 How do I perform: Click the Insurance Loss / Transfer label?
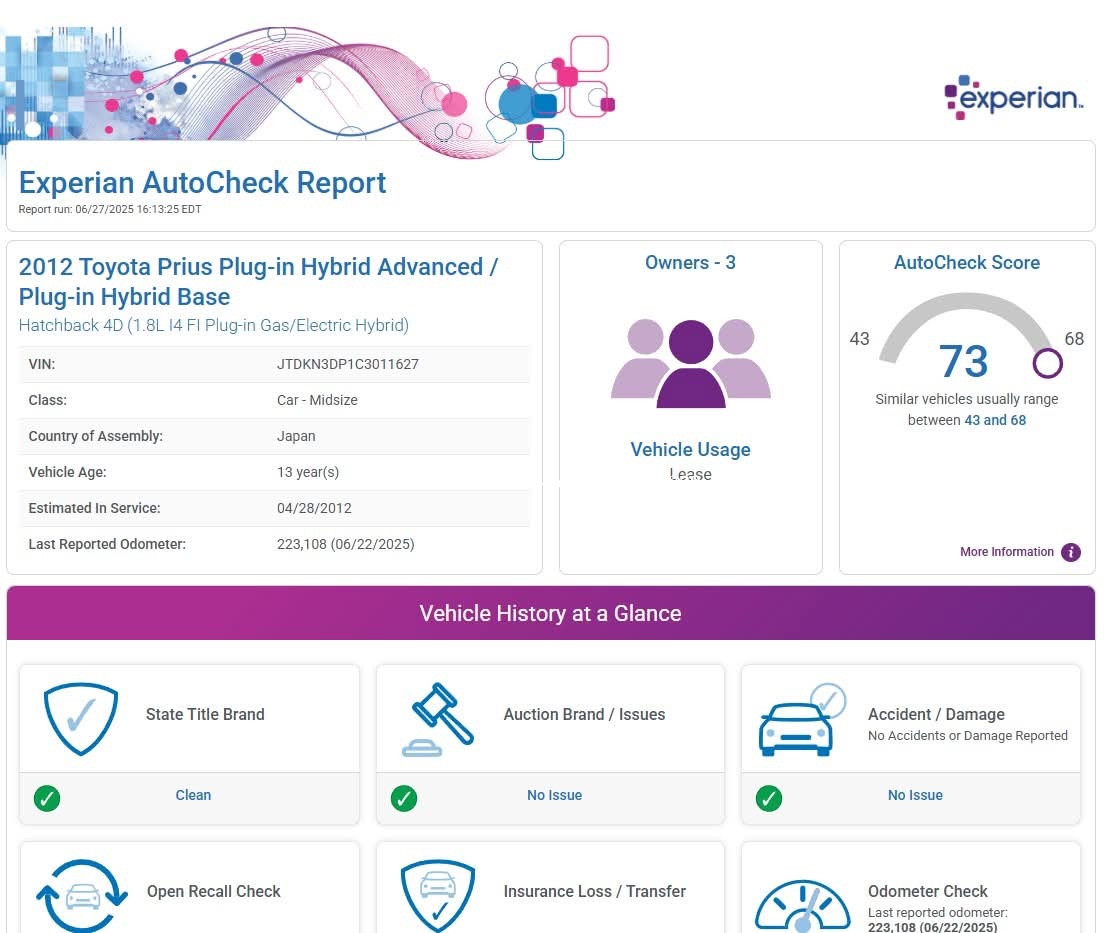click(594, 892)
